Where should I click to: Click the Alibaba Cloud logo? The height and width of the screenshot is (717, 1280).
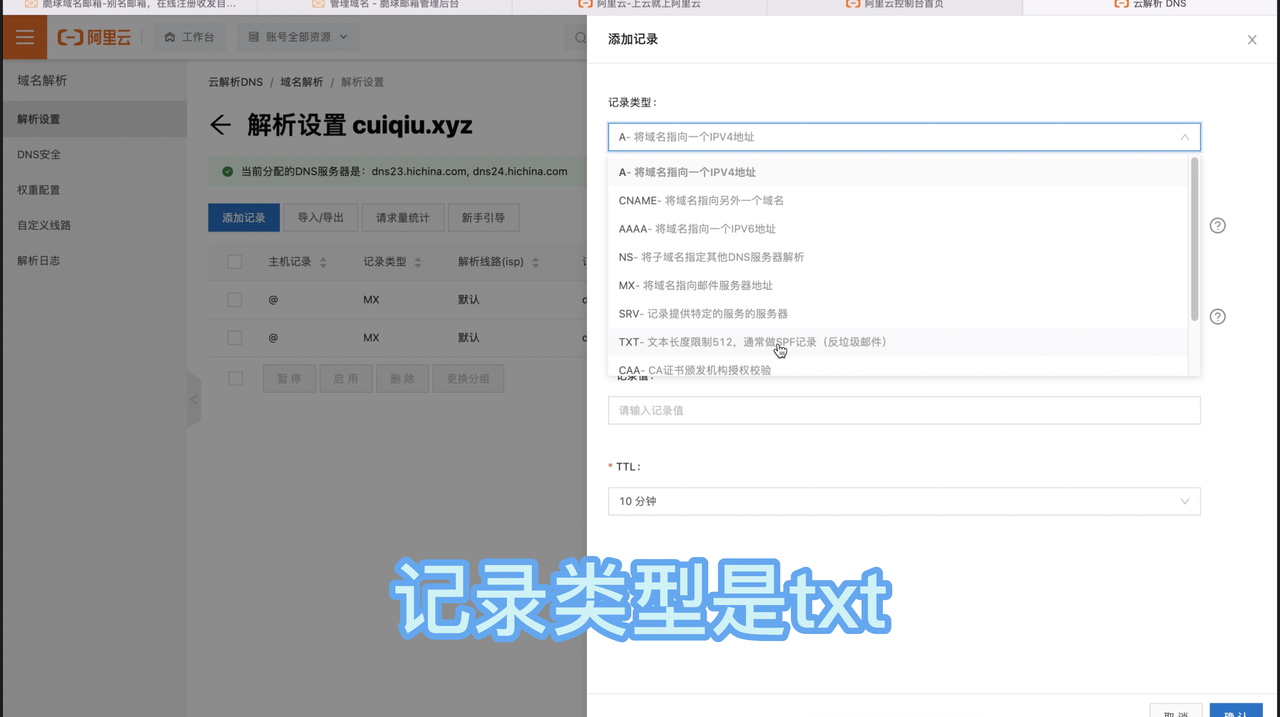[95, 37]
